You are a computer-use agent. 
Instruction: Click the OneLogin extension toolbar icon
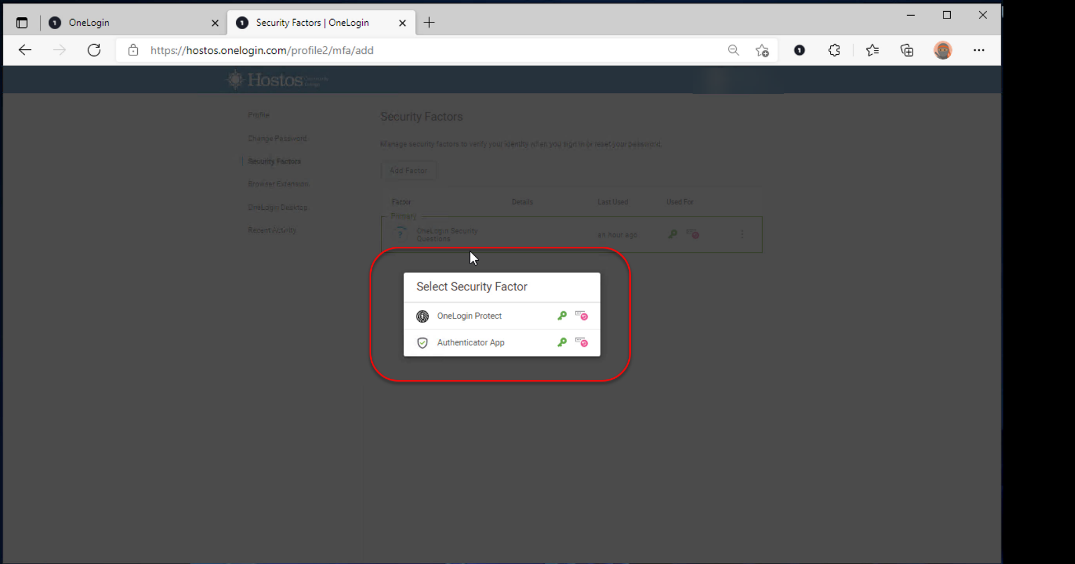(x=799, y=50)
